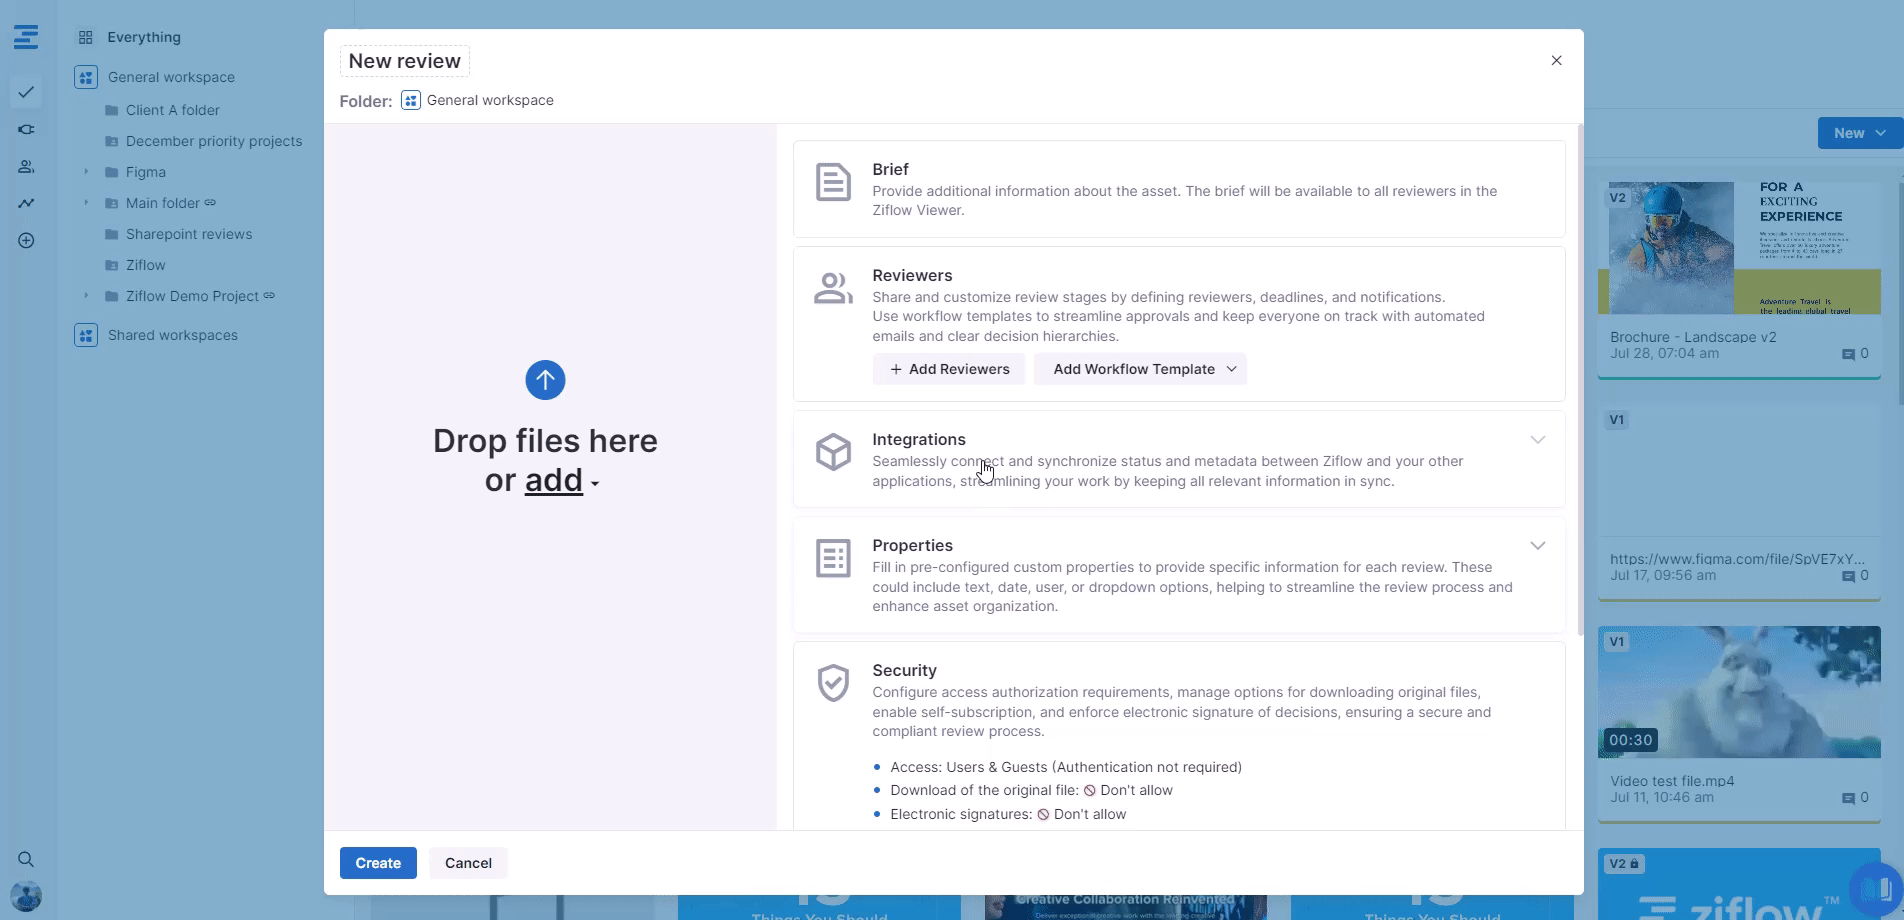Expand the Properties section chevron
The height and width of the screenshot is (920, 1904).
coord(1537,546)
